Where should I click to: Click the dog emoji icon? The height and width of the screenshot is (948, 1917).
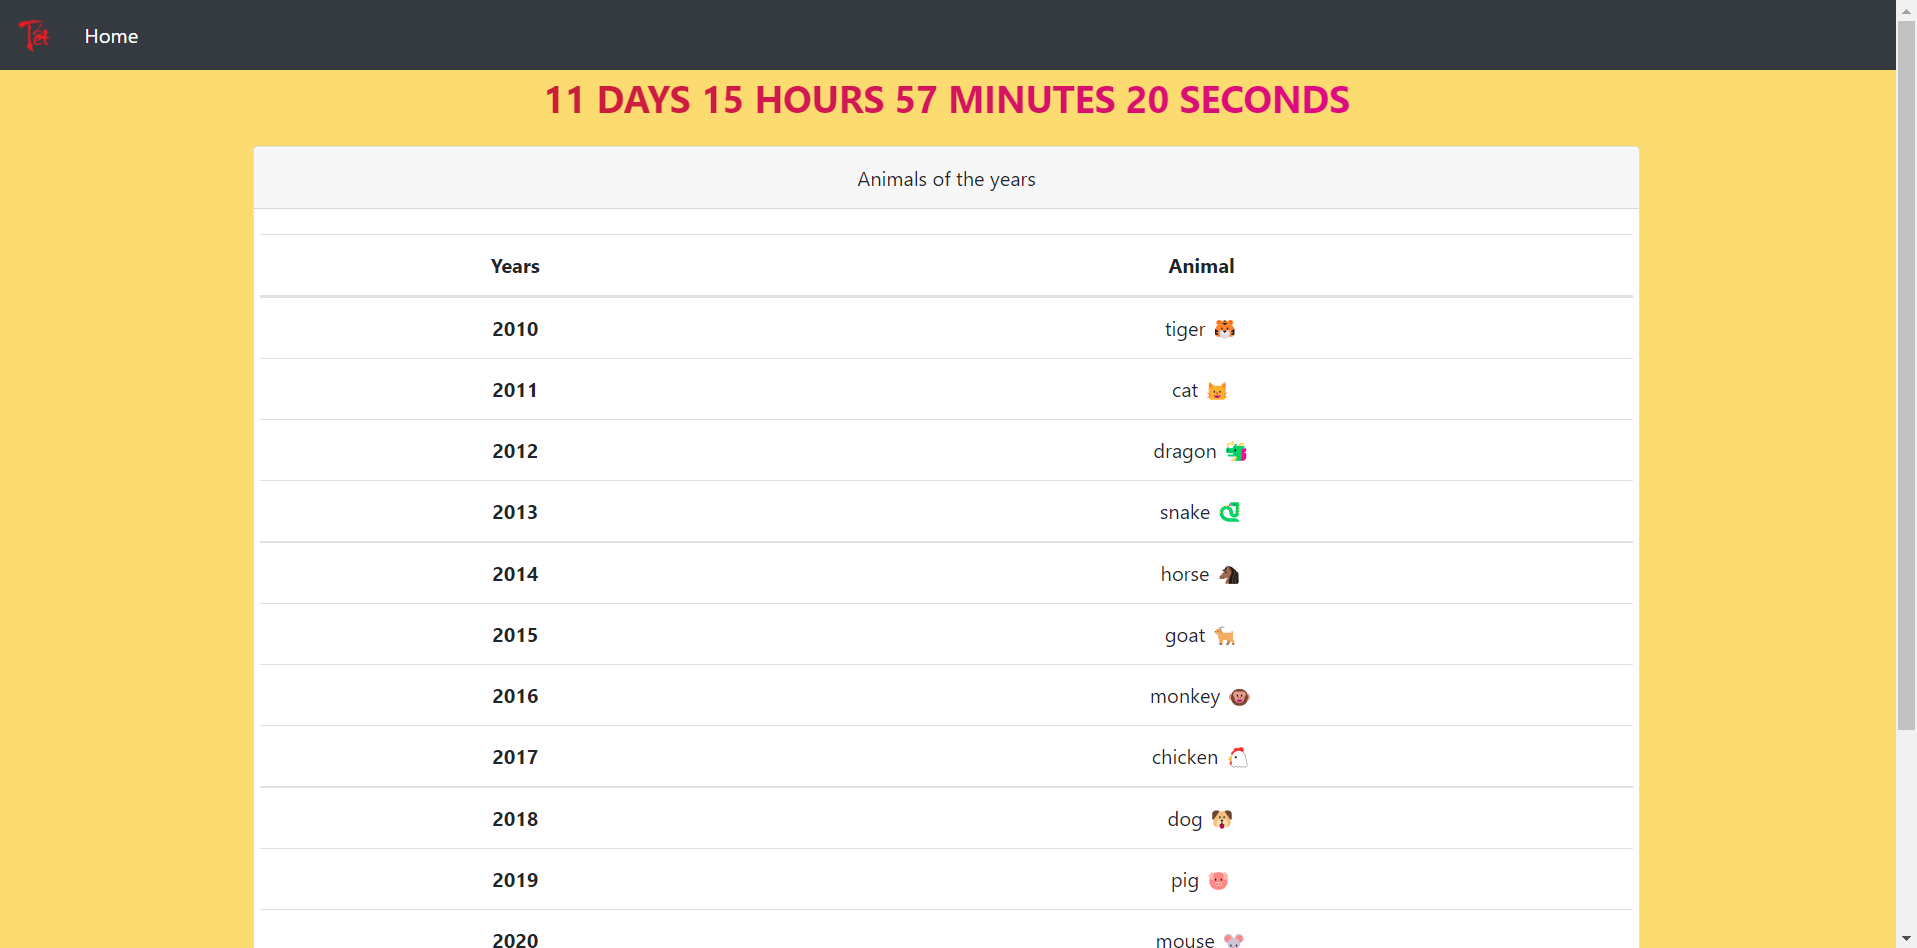[1222, 820]
